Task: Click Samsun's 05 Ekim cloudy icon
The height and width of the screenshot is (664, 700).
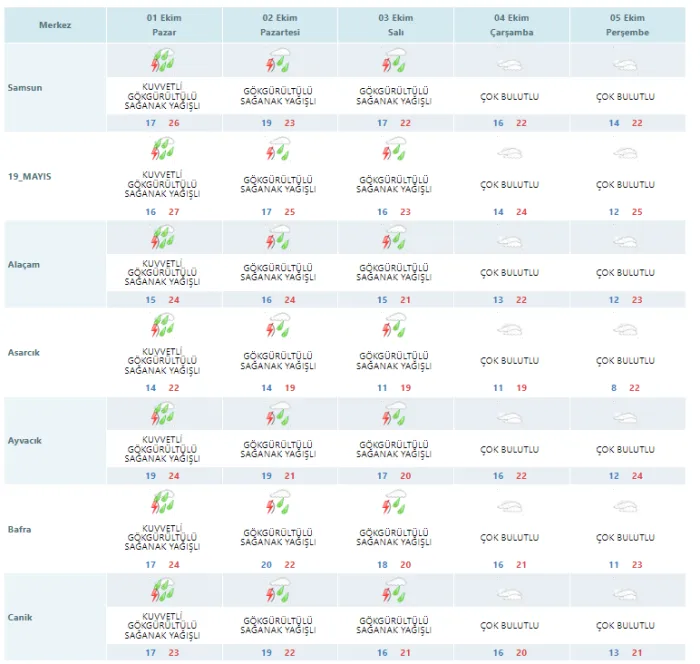Action: (625, 65)
